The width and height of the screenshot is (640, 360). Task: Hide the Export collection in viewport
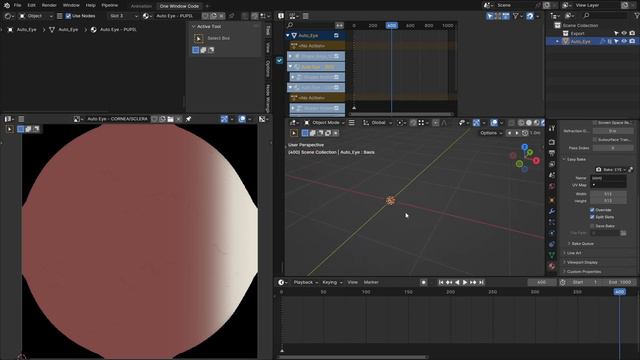point(624,33)
